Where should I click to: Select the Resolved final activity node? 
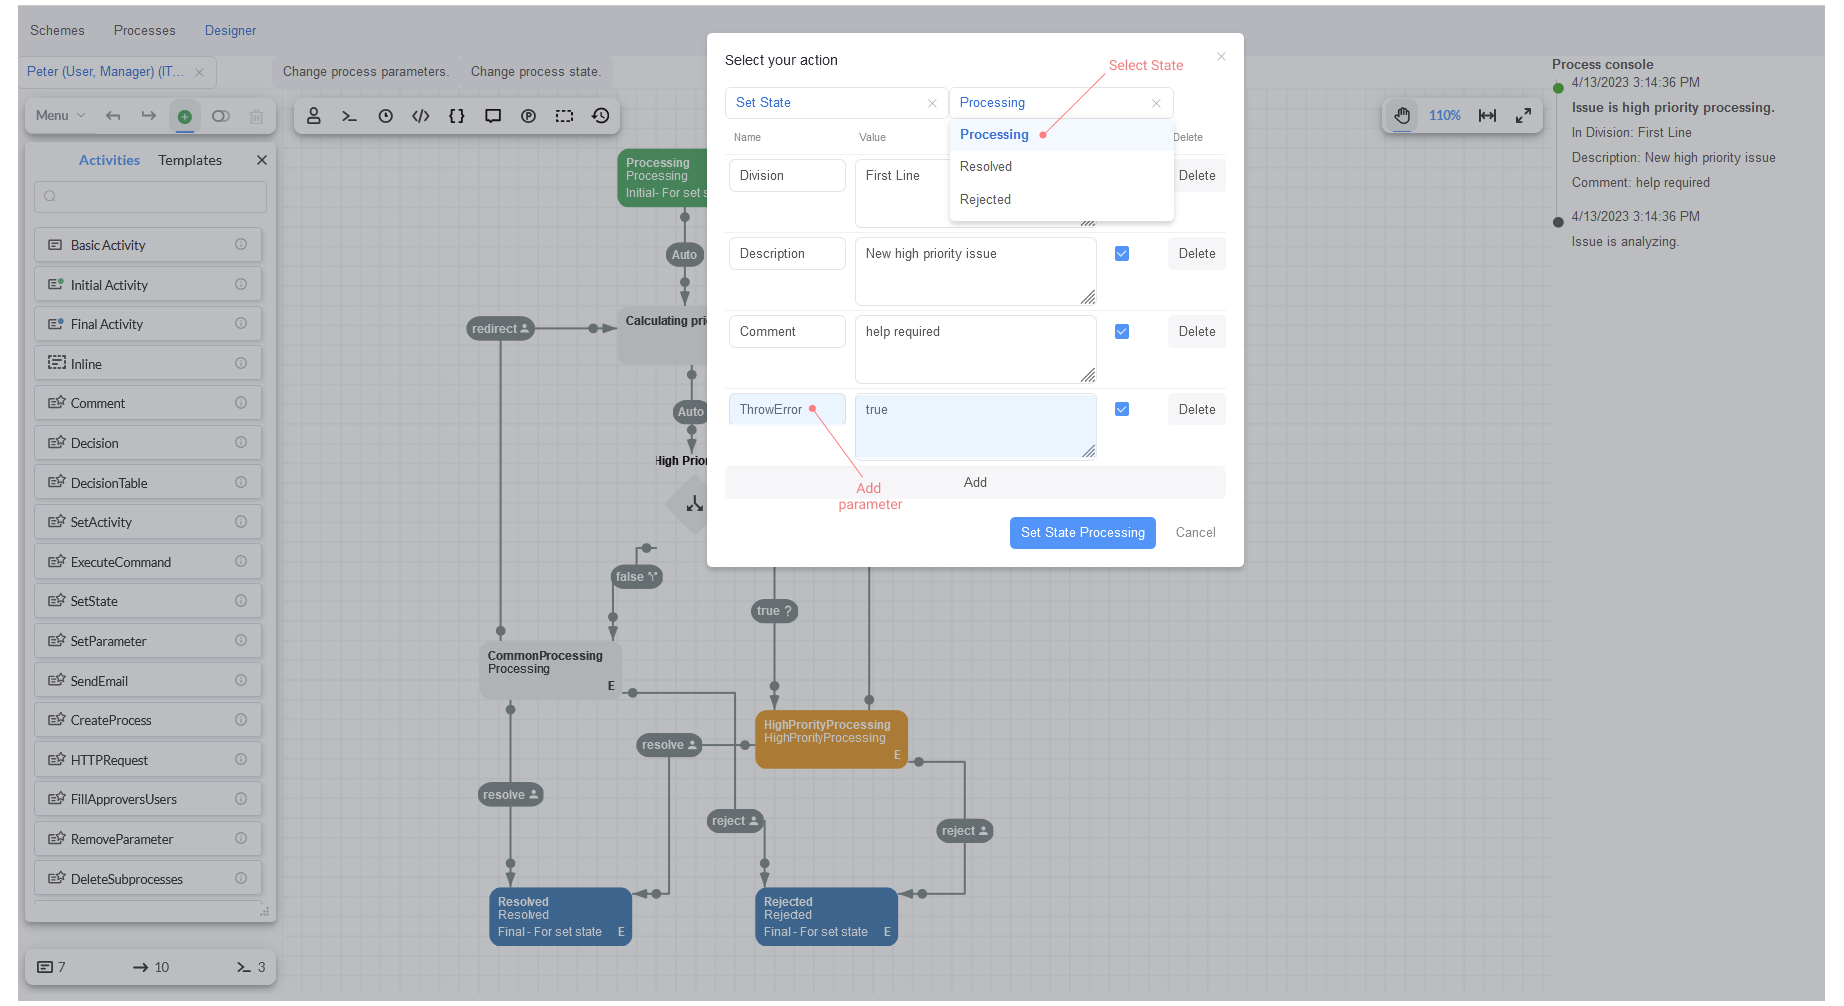point(560,917)
